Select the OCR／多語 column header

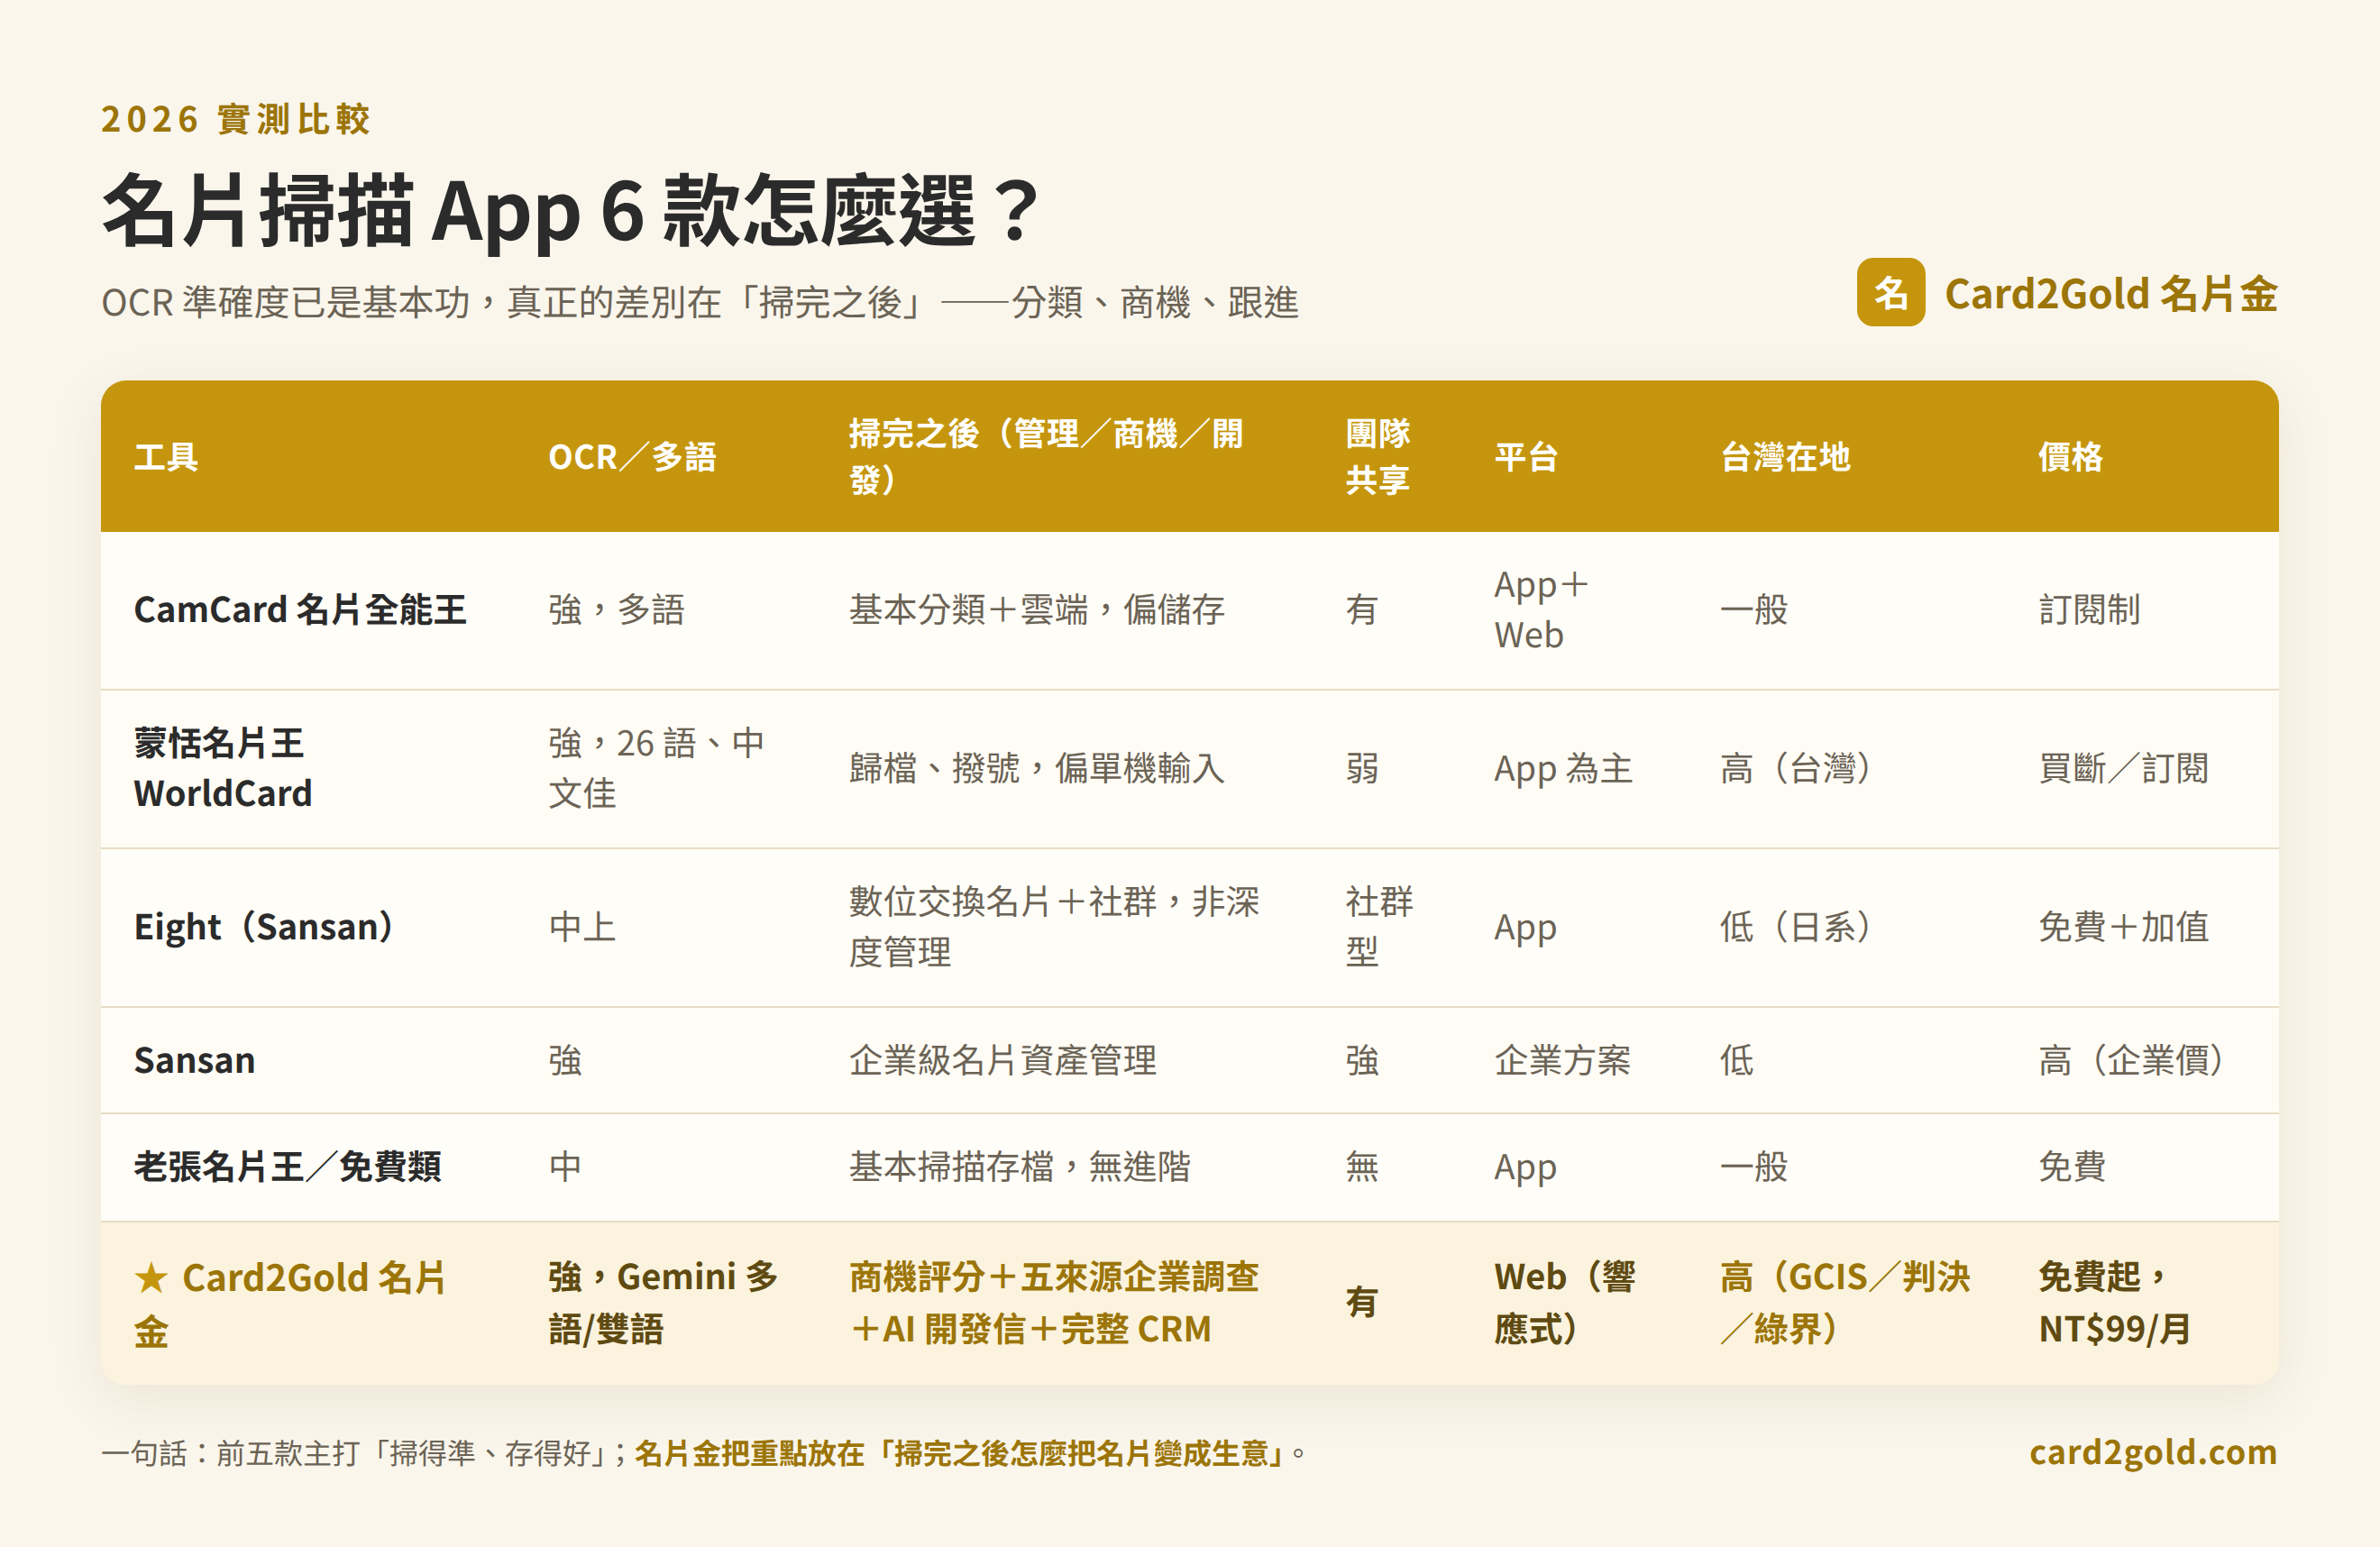pyautogui.click(x=632, y=457)
